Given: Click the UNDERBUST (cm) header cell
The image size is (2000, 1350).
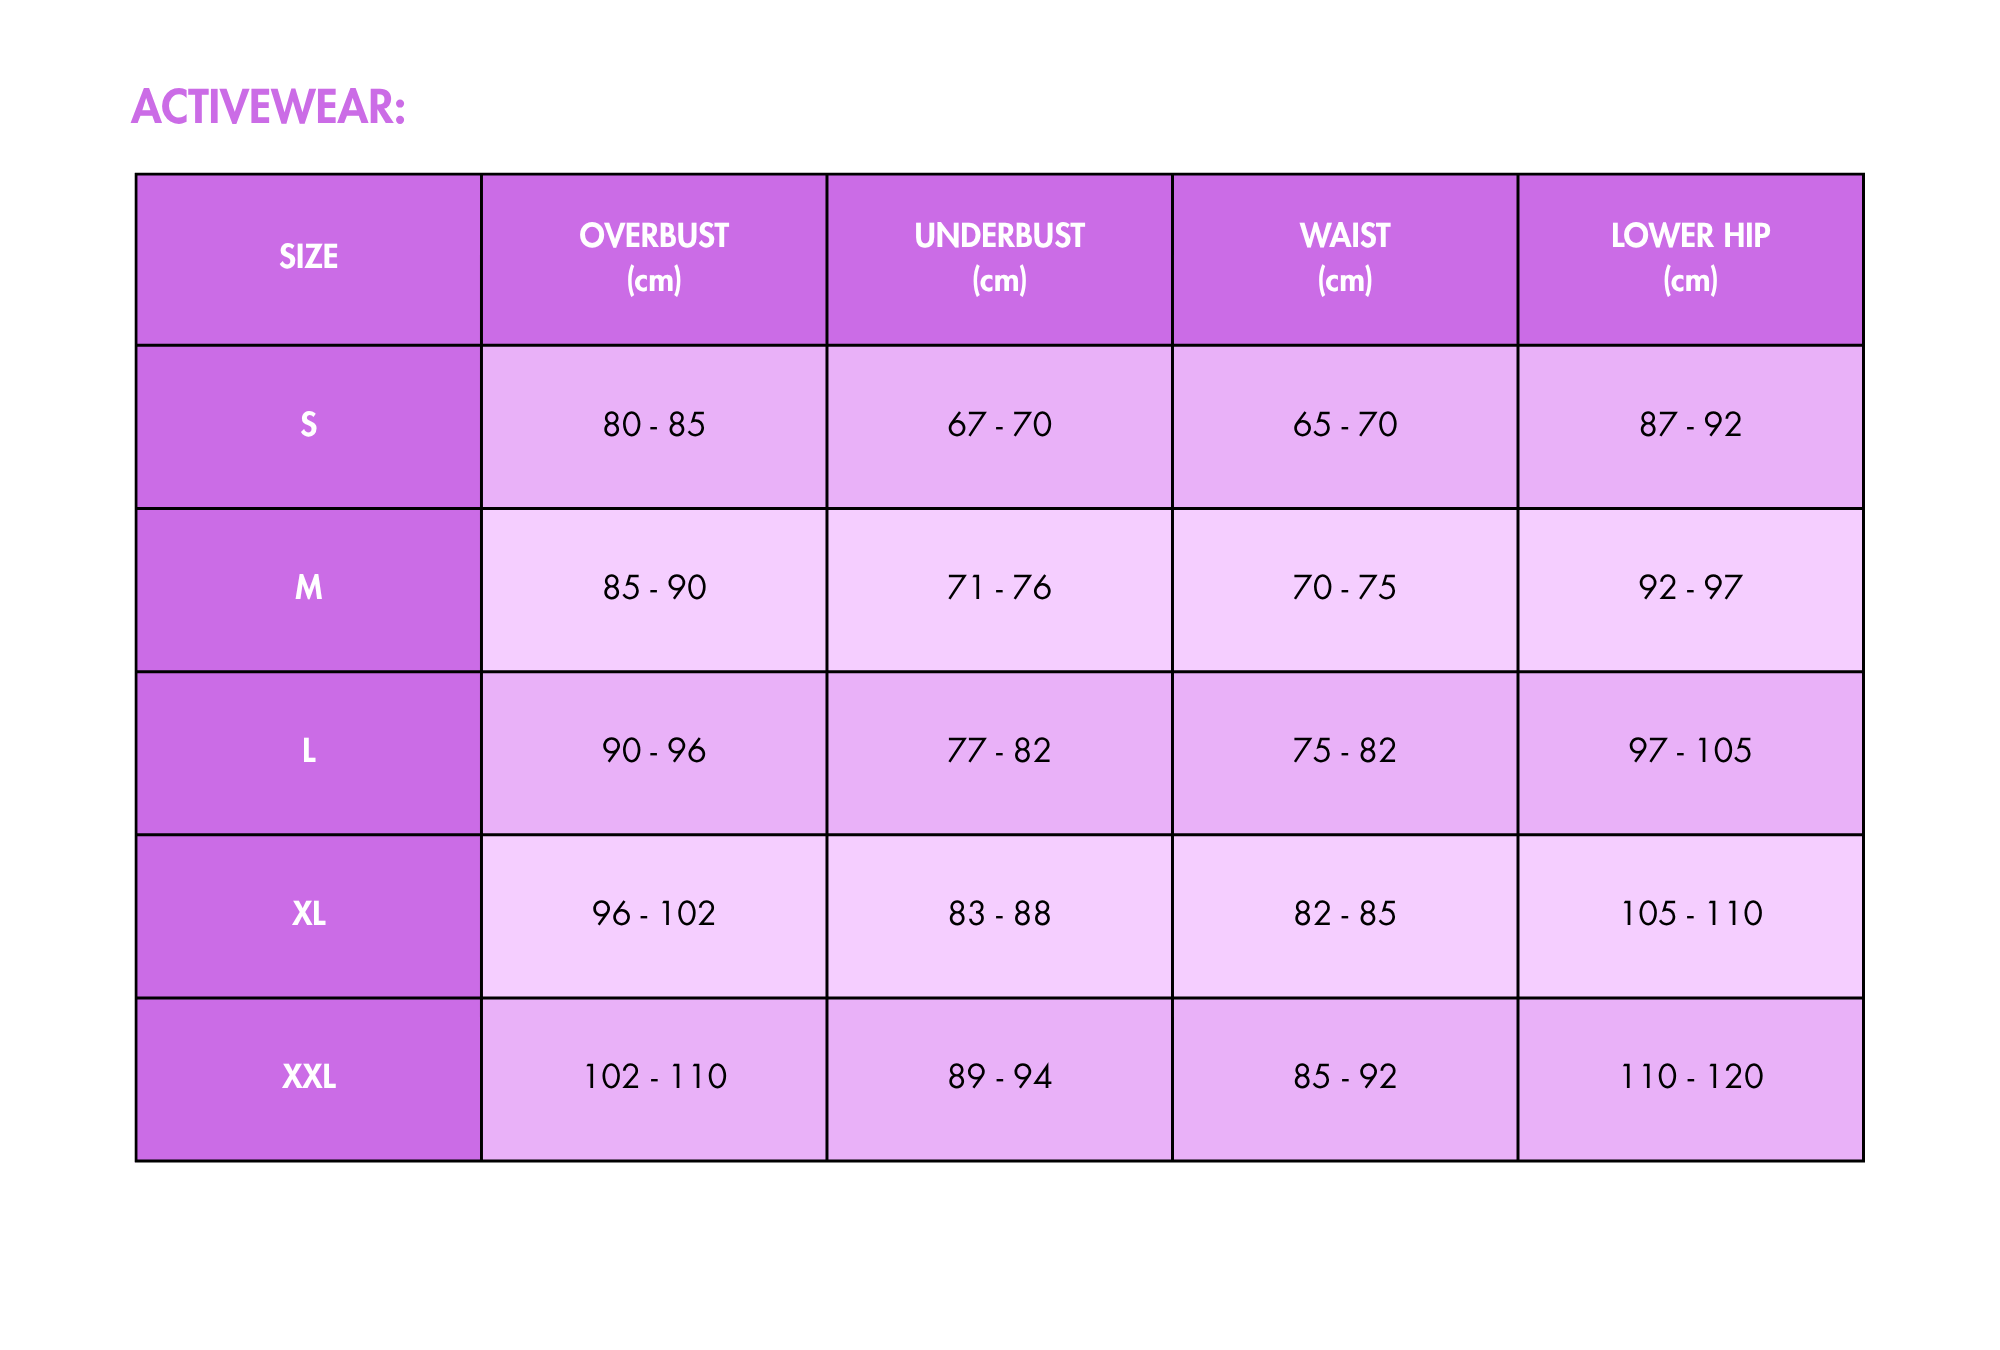Looking at the screenshot, I should [x=999, y=257].
